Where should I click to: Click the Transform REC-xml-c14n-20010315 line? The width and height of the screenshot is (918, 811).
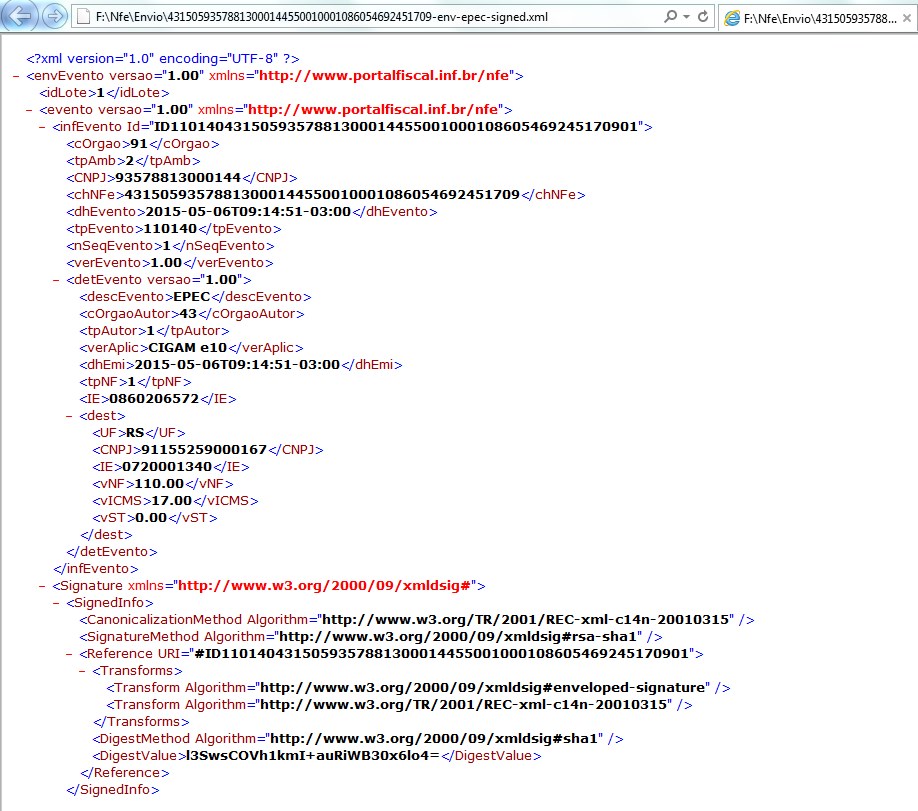(399, 704)
